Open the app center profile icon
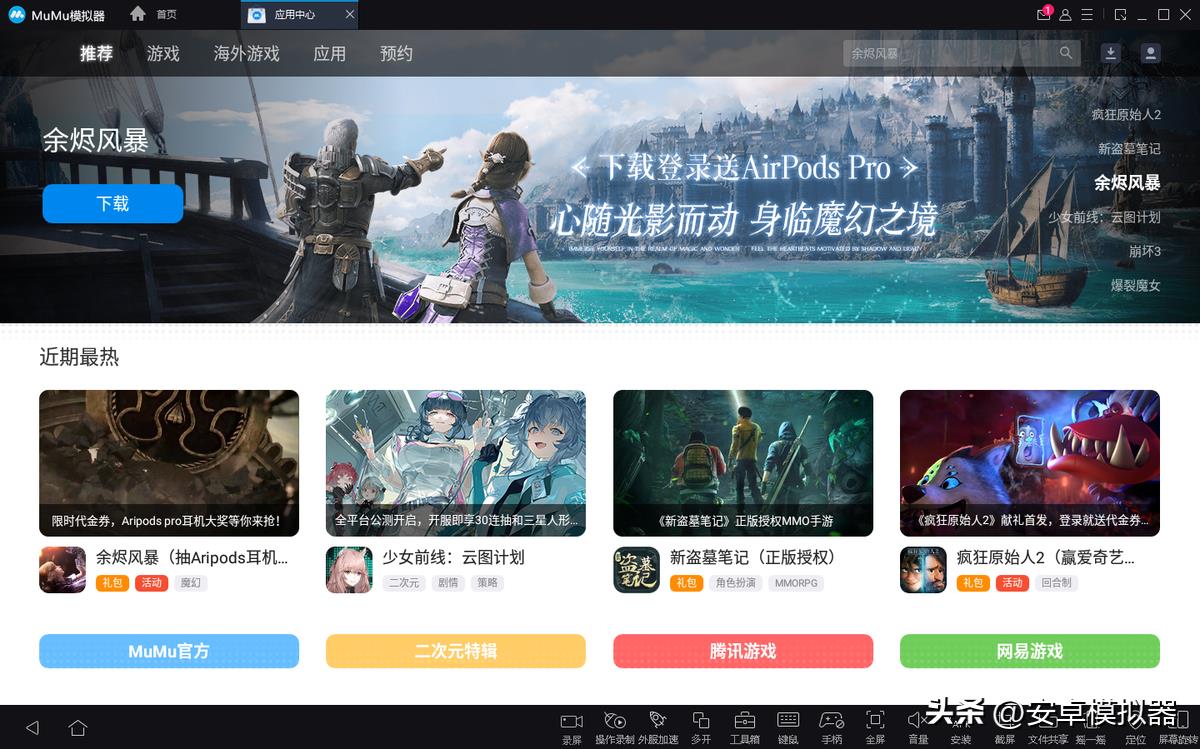This screenshot has width=1200, height=749. (x=1151, y=53)
